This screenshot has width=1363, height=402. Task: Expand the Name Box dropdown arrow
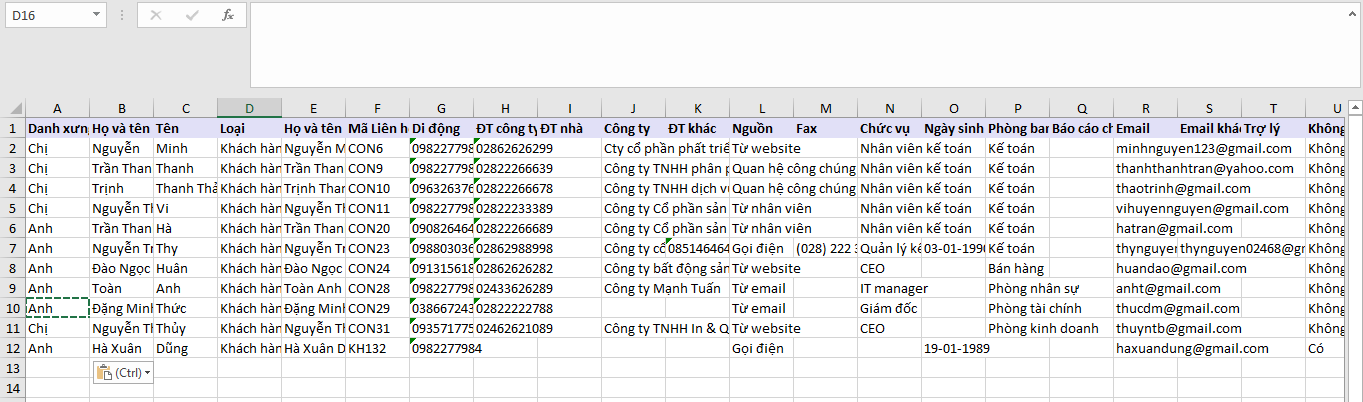coord(96,15)
